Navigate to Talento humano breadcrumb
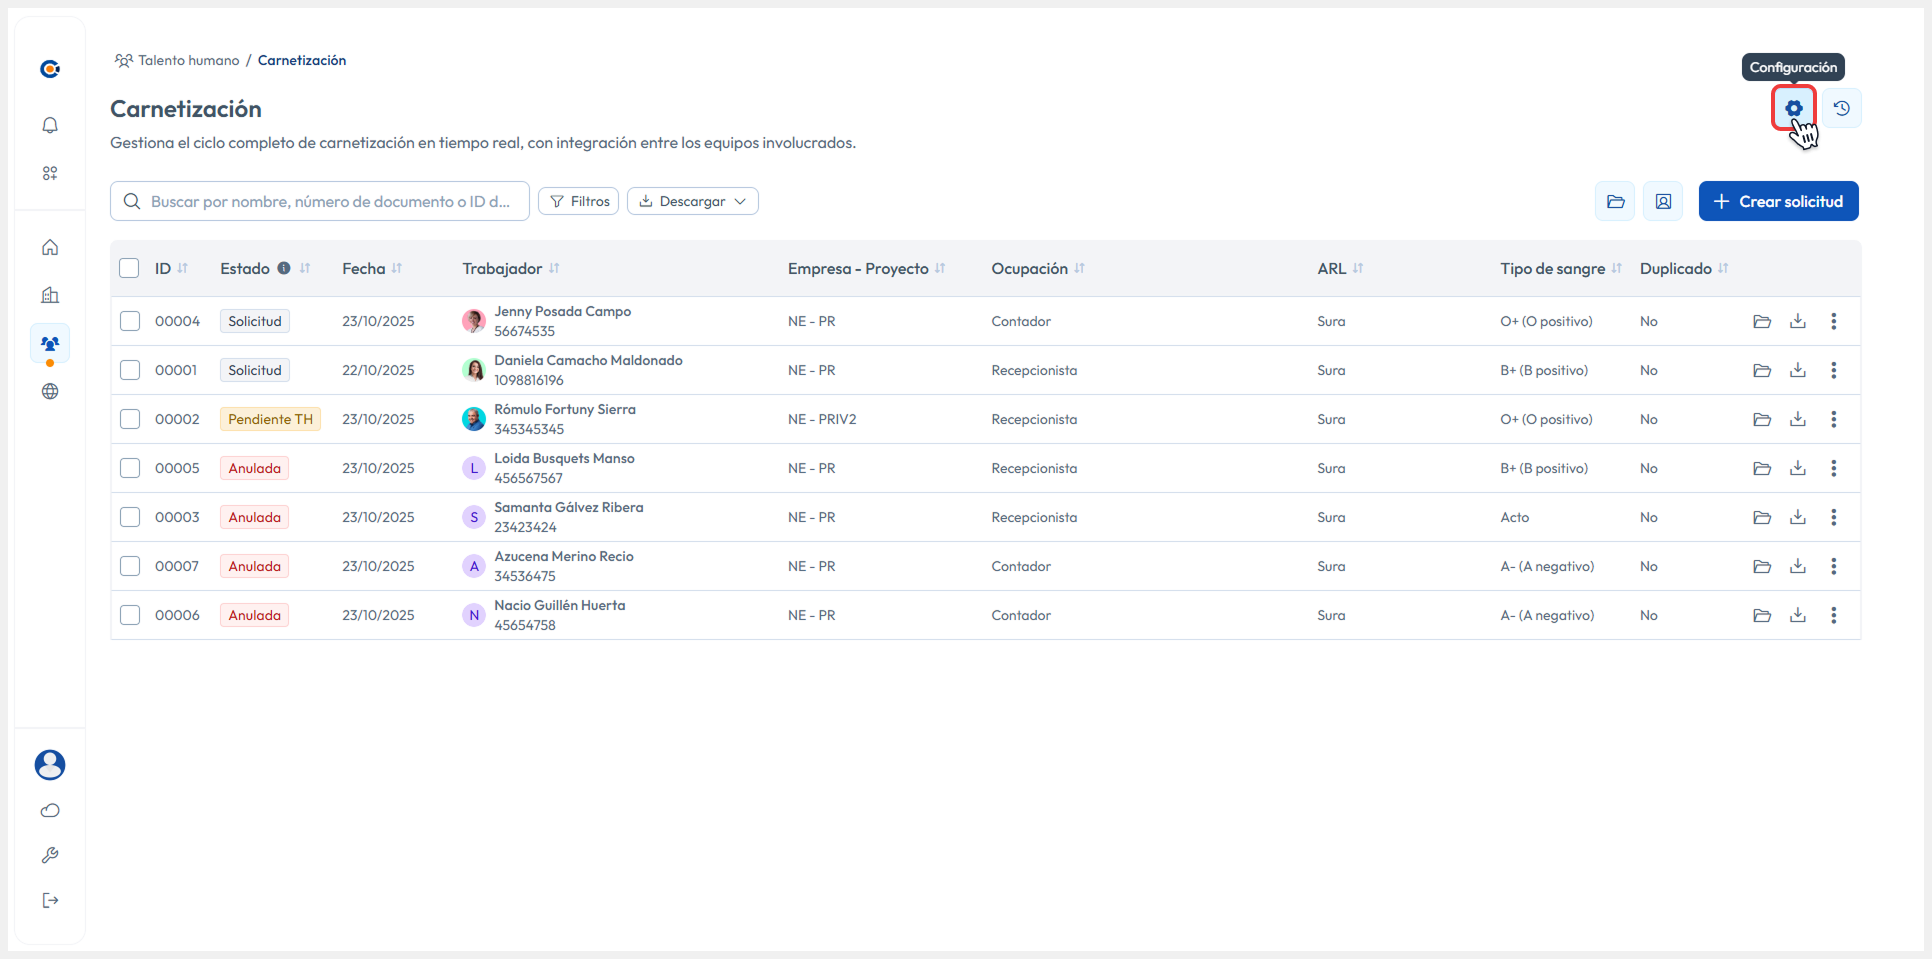 [188, 60]
